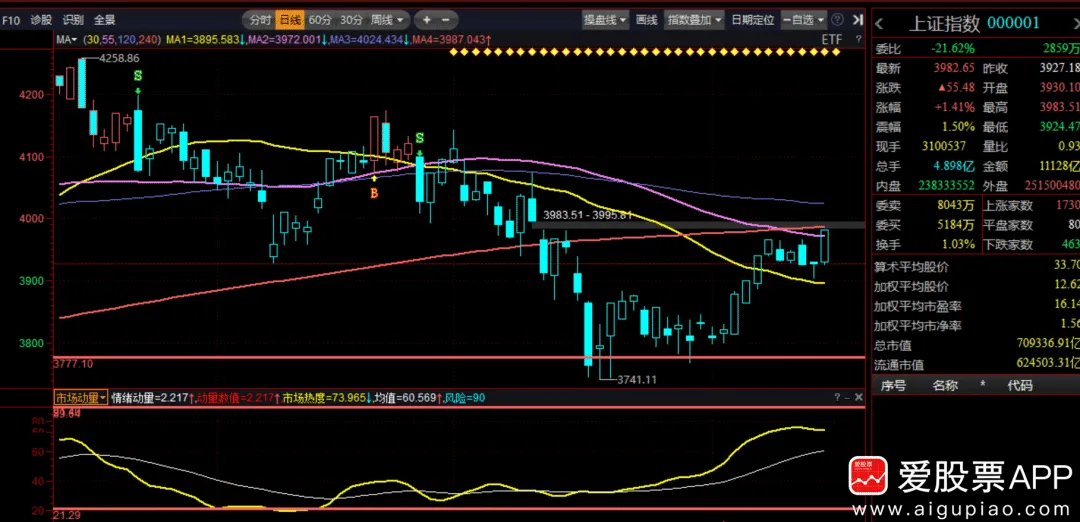The image size is (1080, 522).
Task: Click the 换手 1.03% value
Action: (x=961, y=244)
